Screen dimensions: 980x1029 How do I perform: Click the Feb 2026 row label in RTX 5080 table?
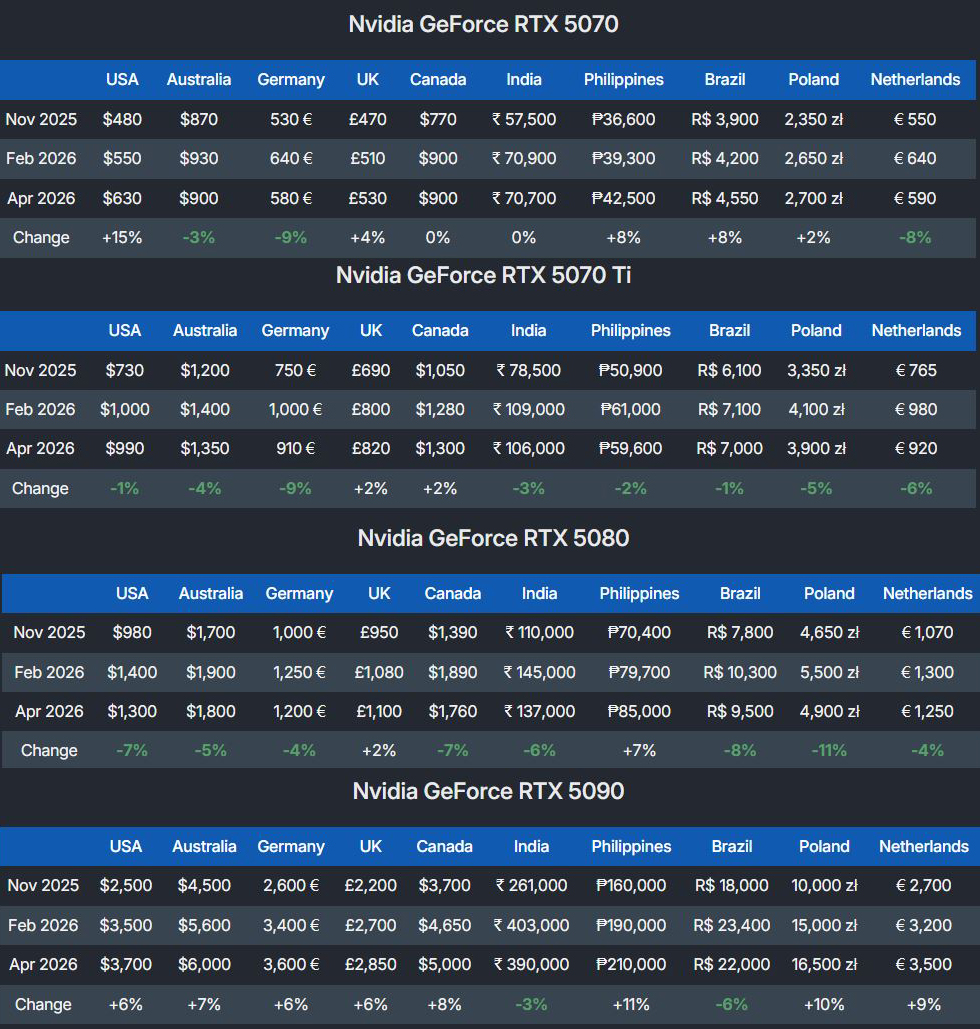click(49, 672)
